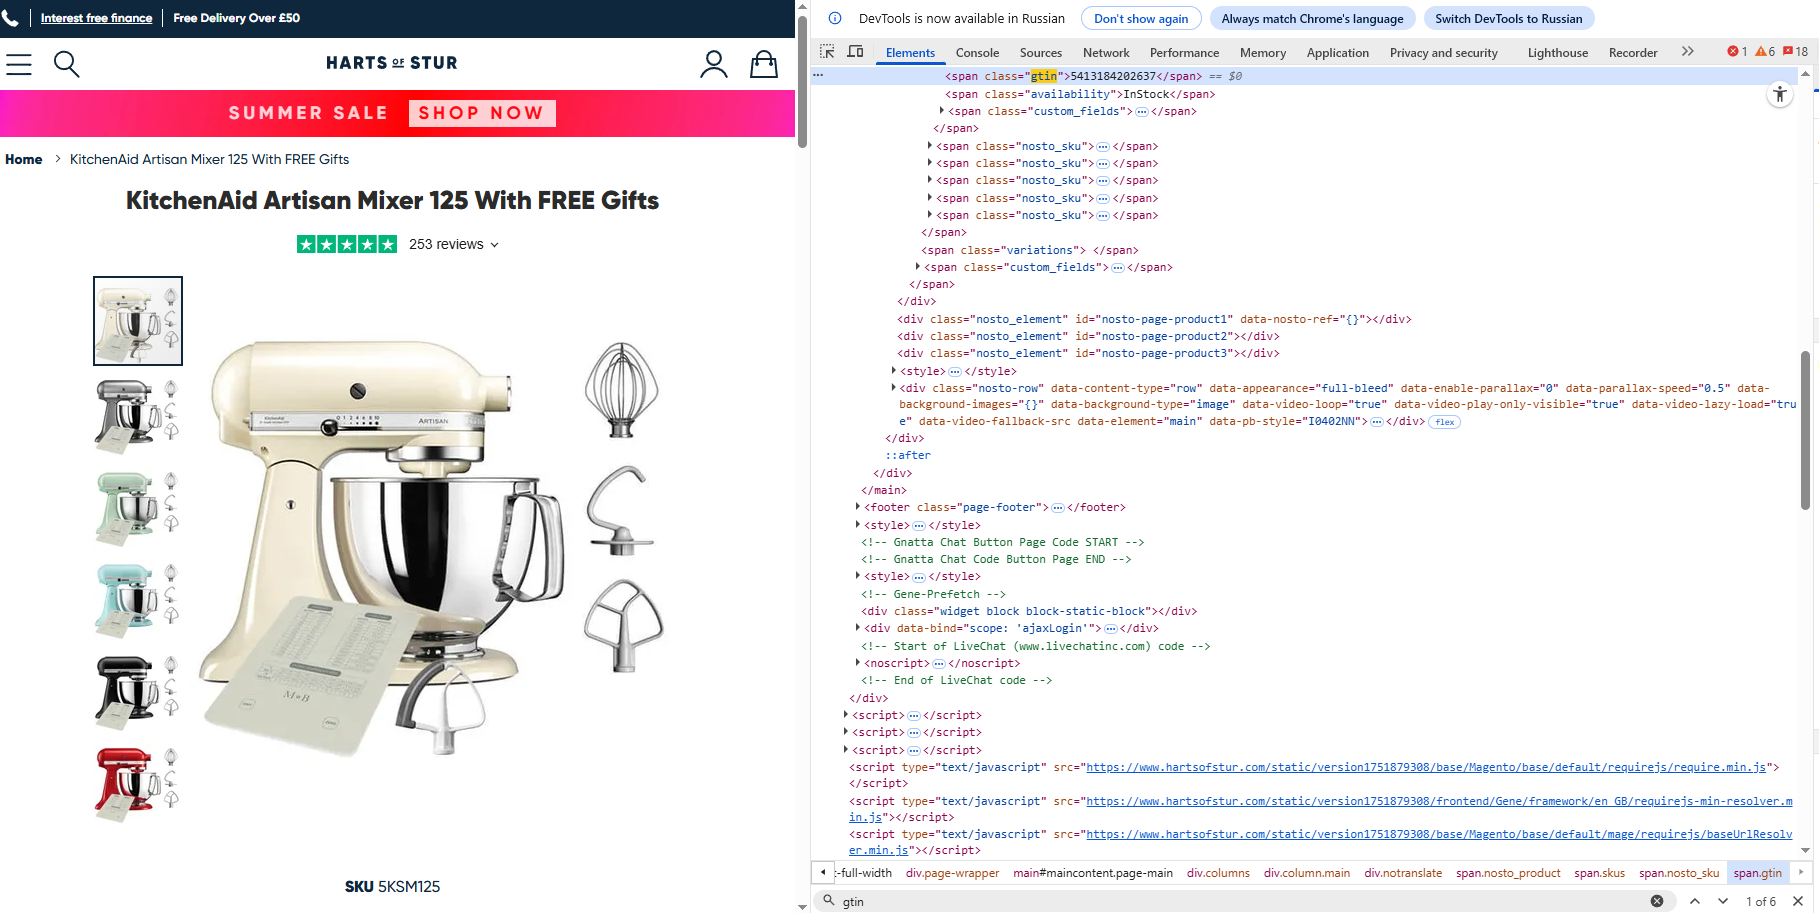The image size is (1819, 913).
Task: Click the phone icon in top bar
Action: tap(10, 17)
